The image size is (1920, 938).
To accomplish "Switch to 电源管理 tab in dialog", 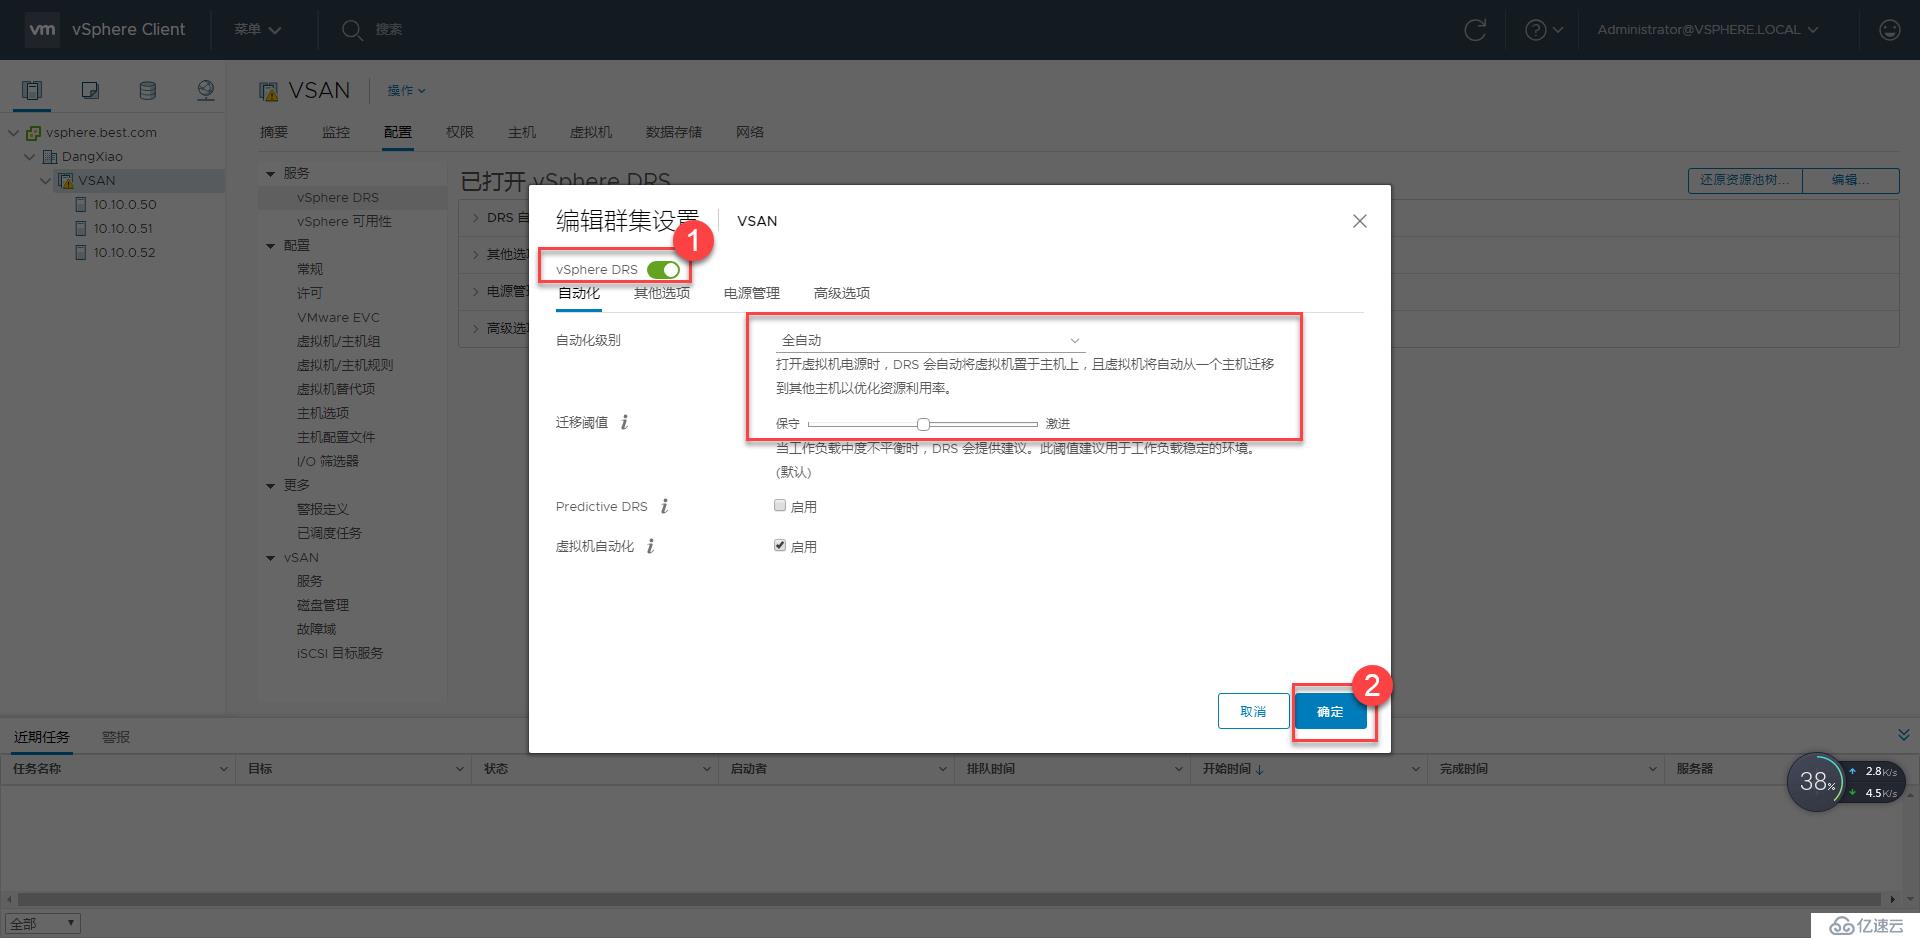I will tap(752, 293).
